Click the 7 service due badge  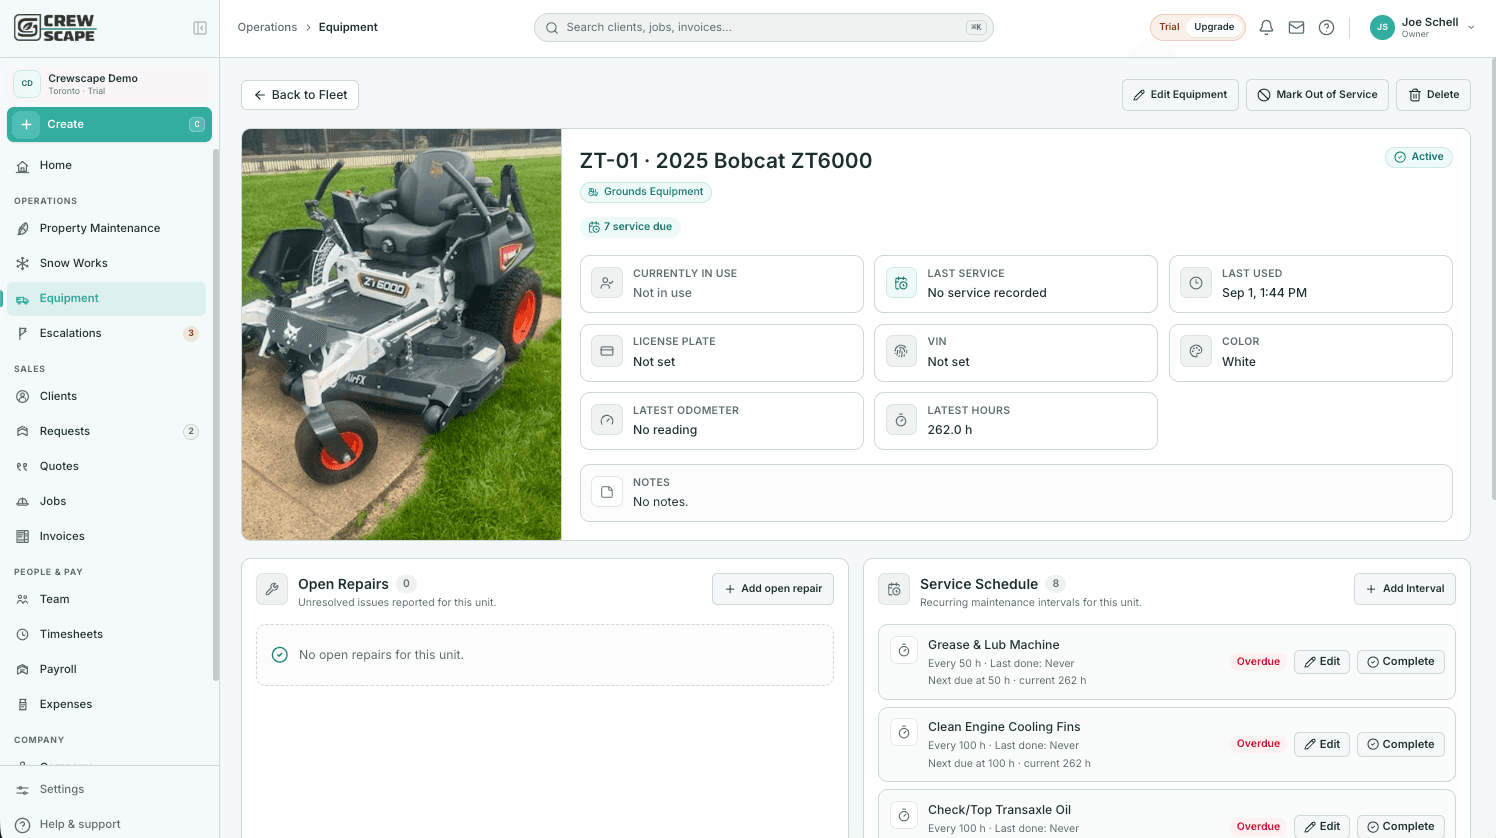pos(630,227)
